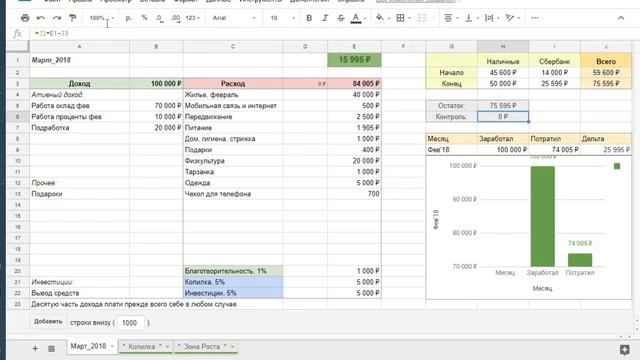The height and width of the screenshot is (360, 640).
Task: Open the borders menu
Action: coord(401,18)
